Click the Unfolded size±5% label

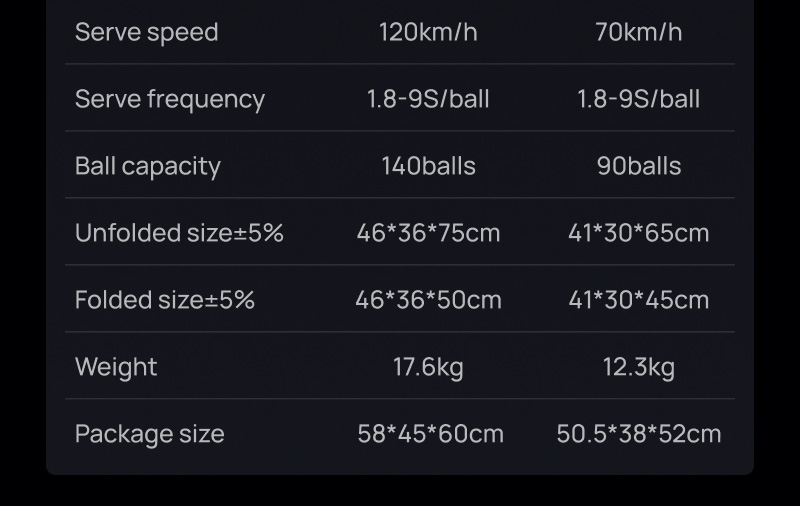179,233
